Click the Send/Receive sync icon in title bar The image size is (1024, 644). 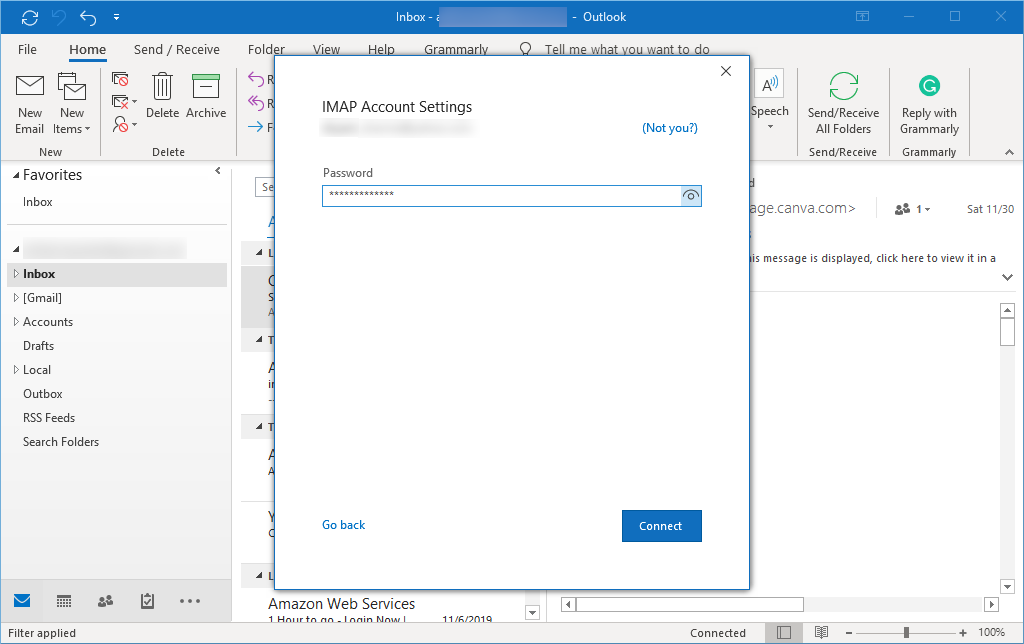tap(29, 18)
